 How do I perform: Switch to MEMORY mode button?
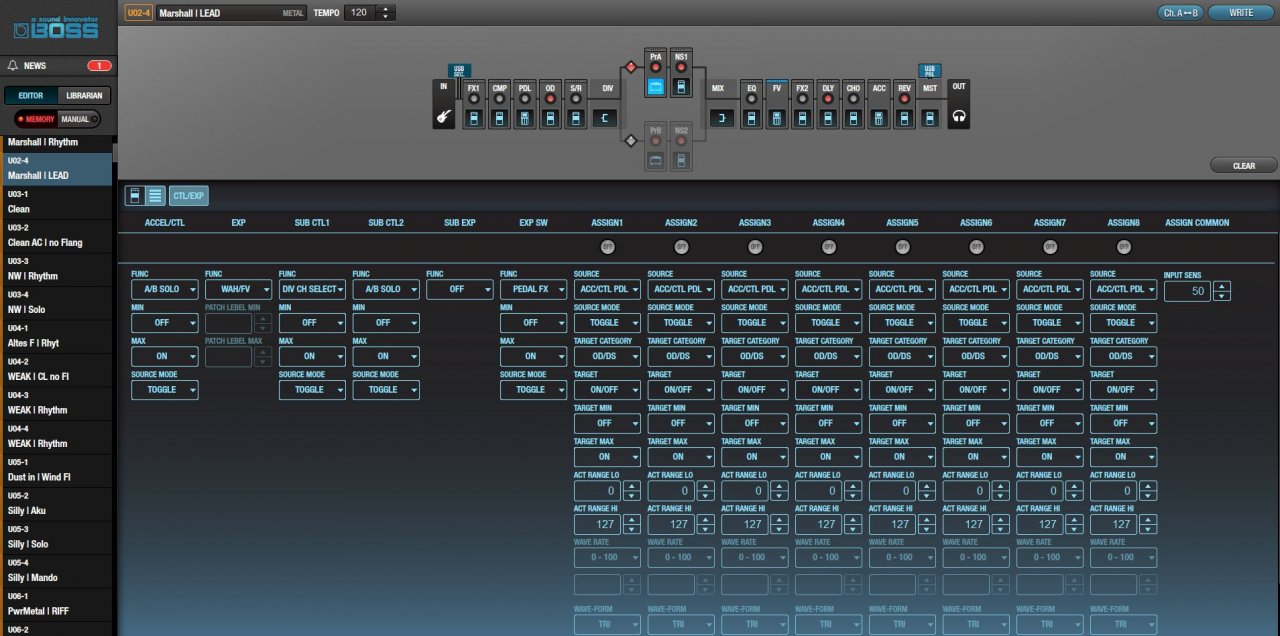36,119
